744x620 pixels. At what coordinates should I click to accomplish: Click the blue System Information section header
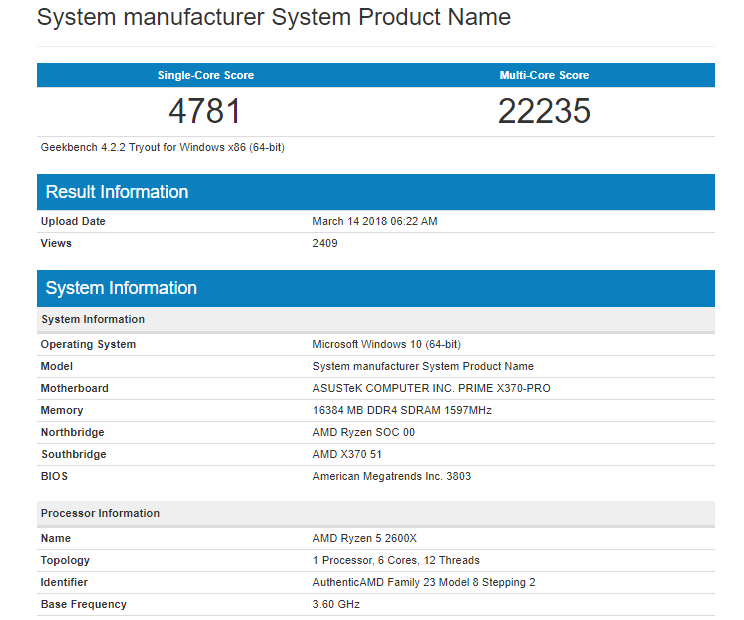click(121, 288)
